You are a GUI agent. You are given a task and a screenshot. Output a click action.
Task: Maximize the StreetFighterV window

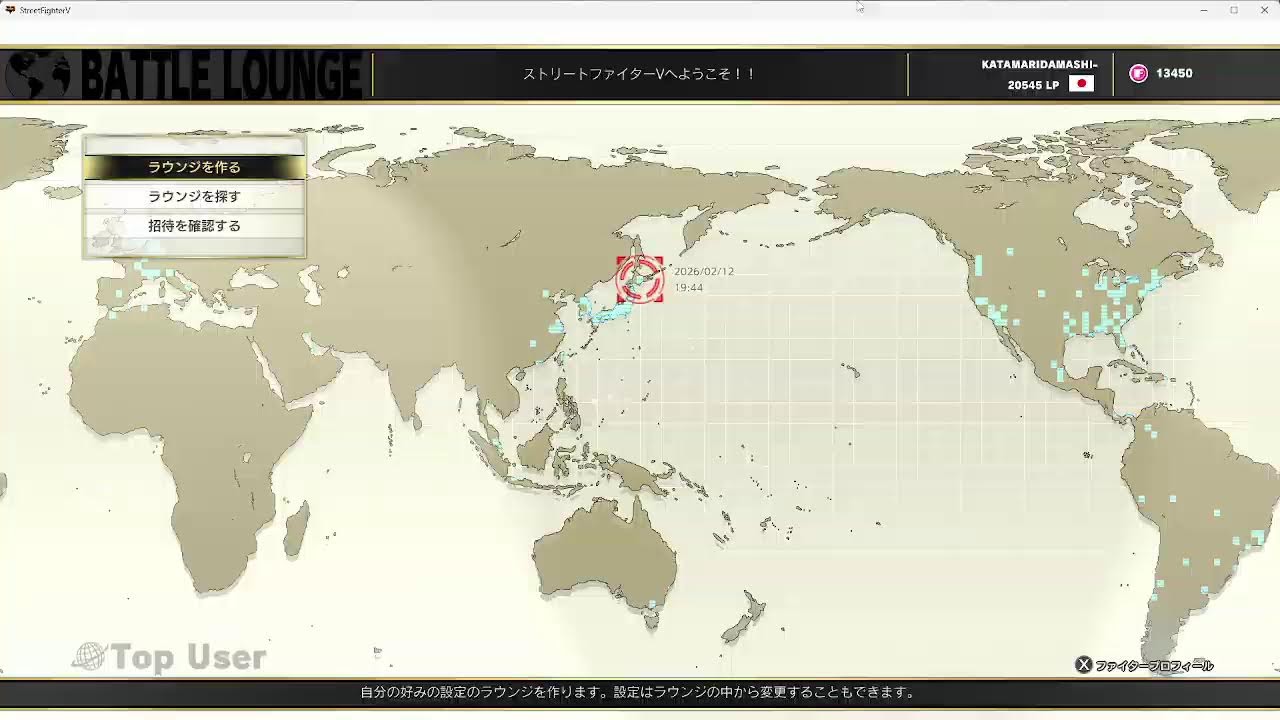[1234, 10]
